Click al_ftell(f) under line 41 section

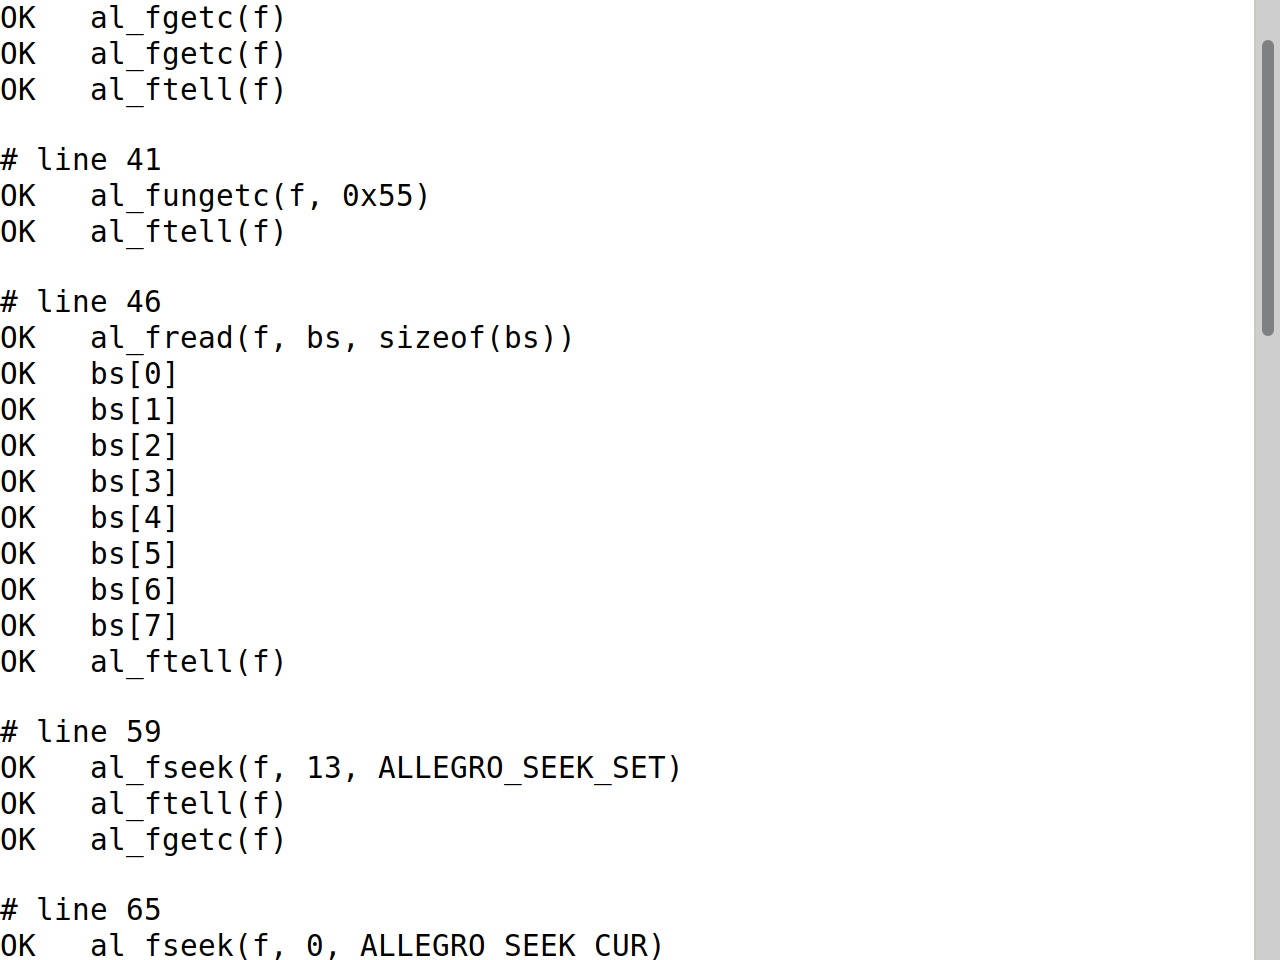click(143, 232)
